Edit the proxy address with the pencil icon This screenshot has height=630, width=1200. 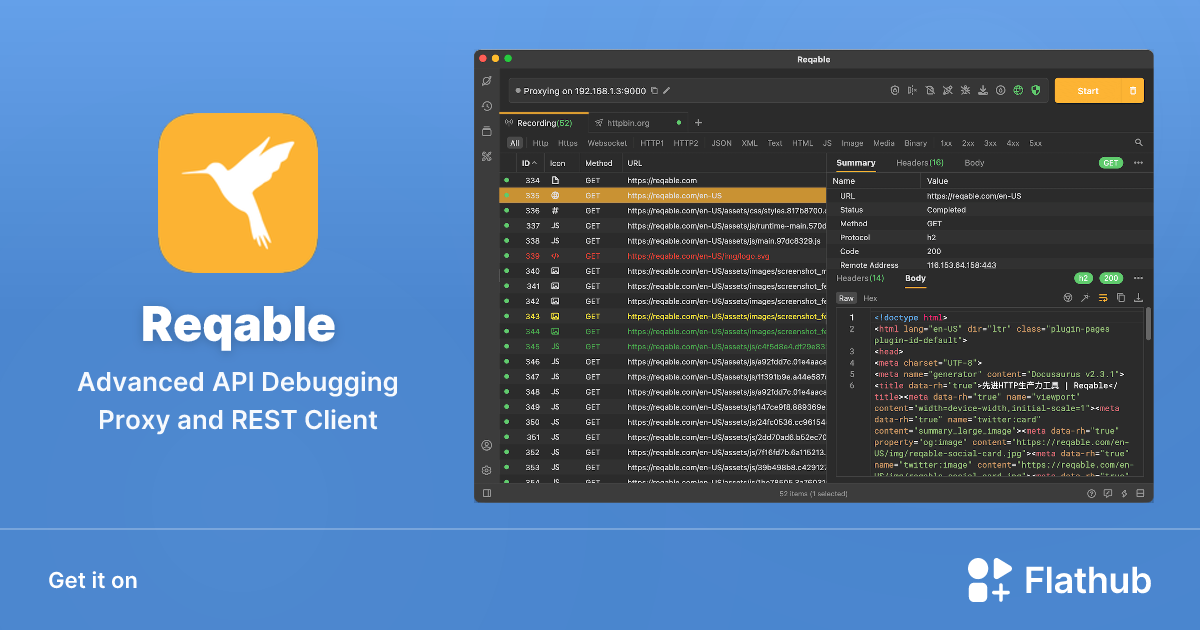point(665,91)
